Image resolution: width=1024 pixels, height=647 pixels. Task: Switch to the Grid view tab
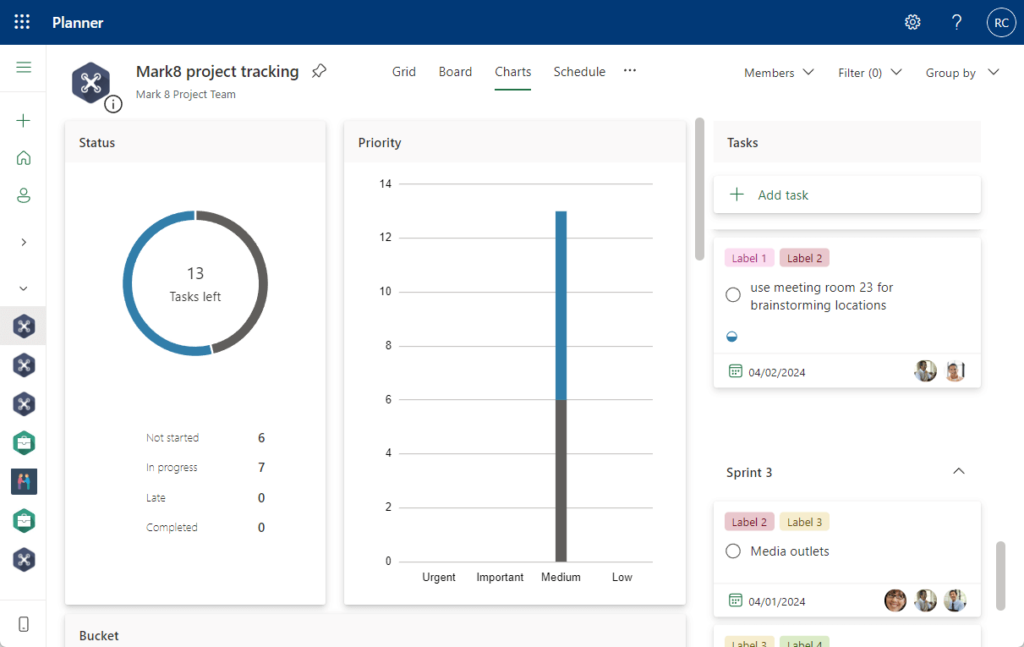coord(404,71)
